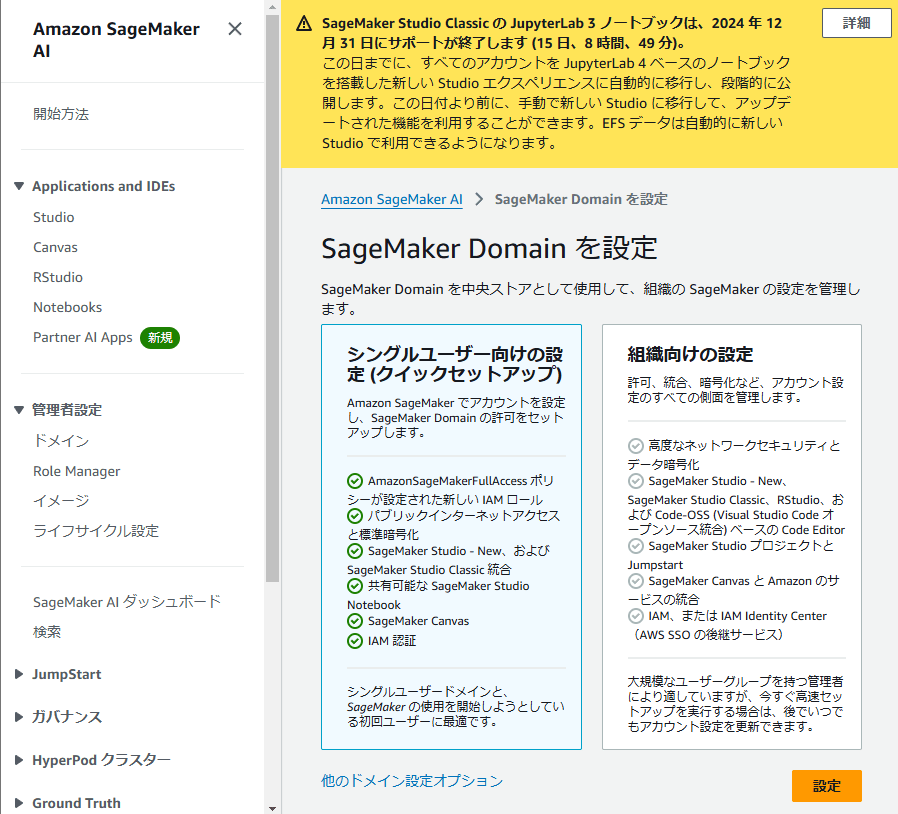
Task: Click the checkmark beside IAM、または IAM Identity Center
Action: click(x=636, y=616)
